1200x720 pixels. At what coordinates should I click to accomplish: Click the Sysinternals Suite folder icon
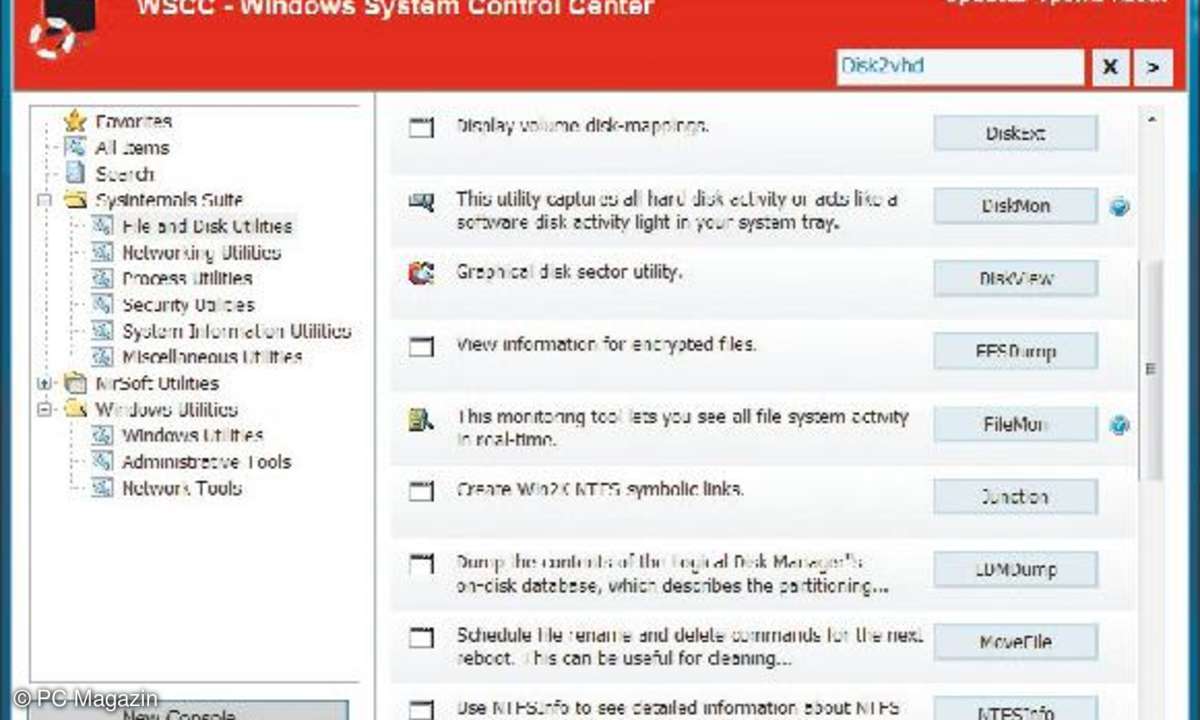coord(75,200)
